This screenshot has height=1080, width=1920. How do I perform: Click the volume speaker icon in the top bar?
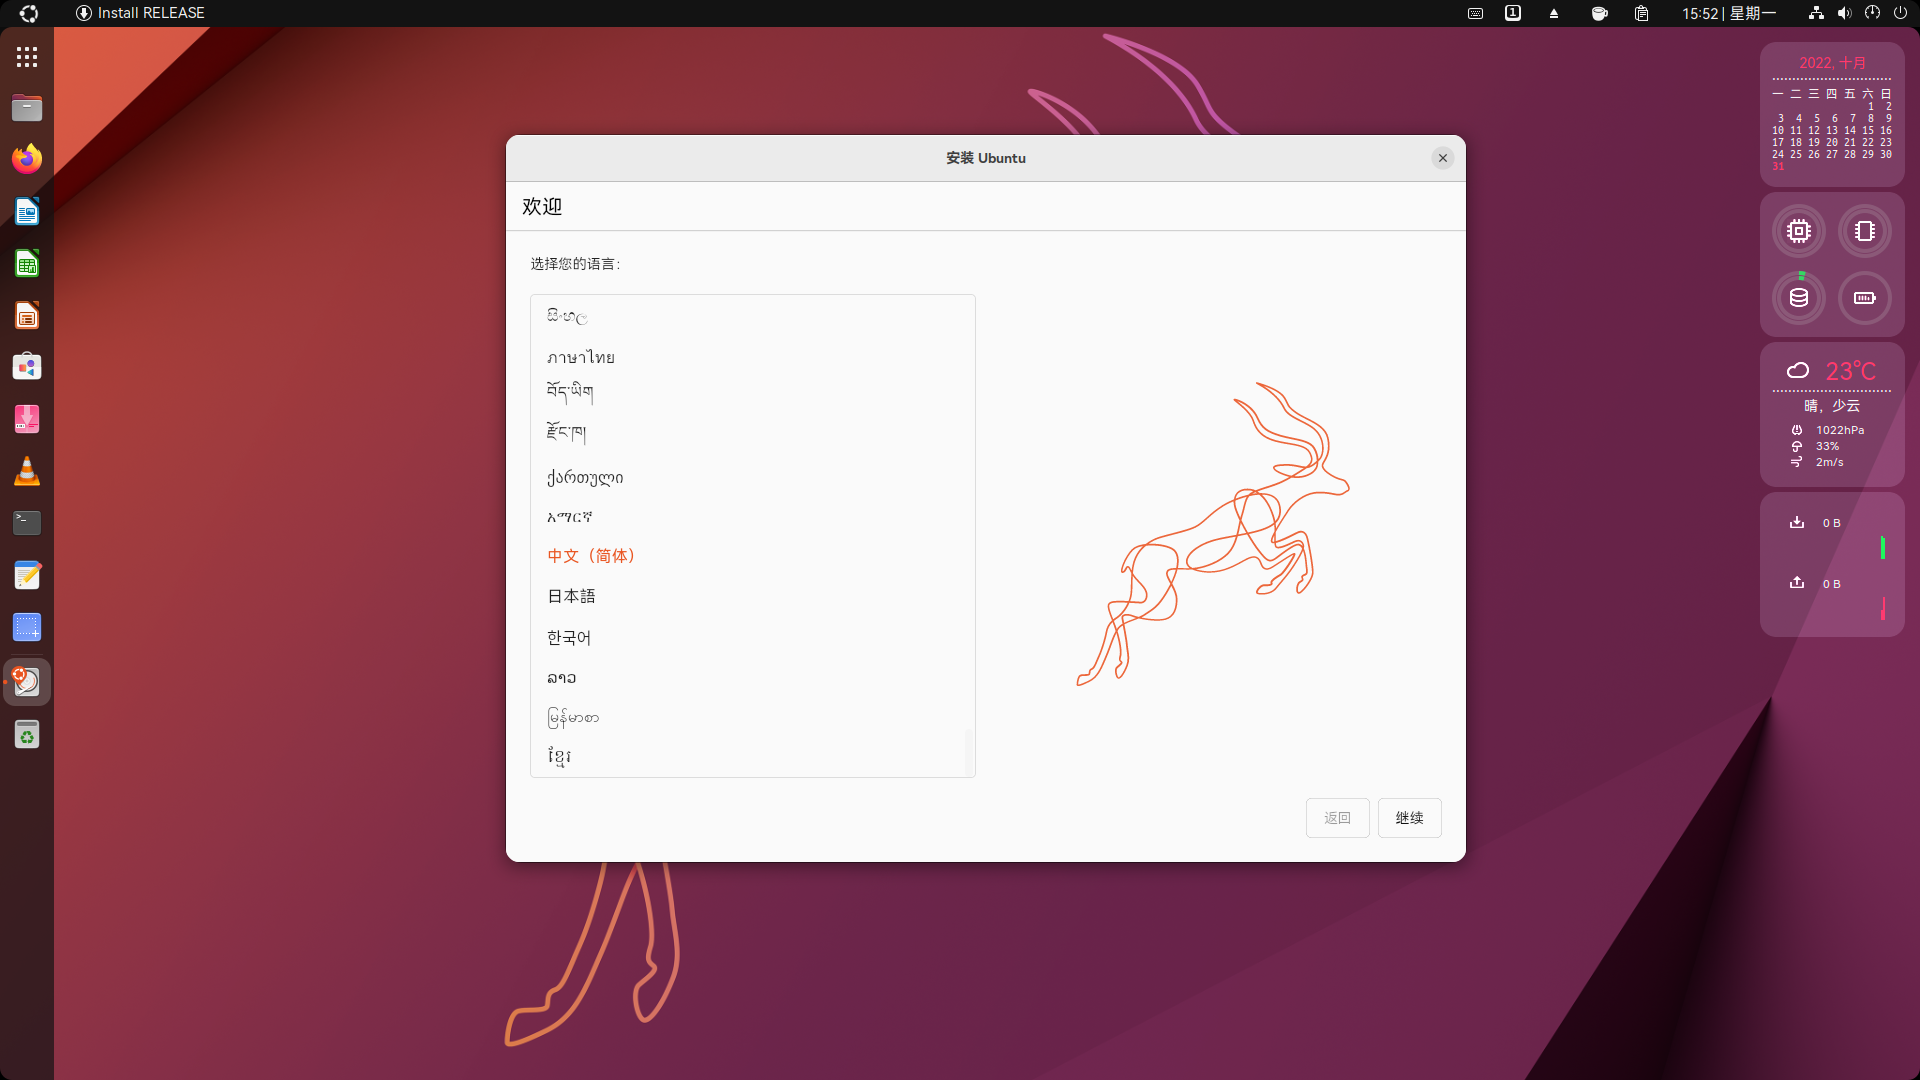[1844, 13]
